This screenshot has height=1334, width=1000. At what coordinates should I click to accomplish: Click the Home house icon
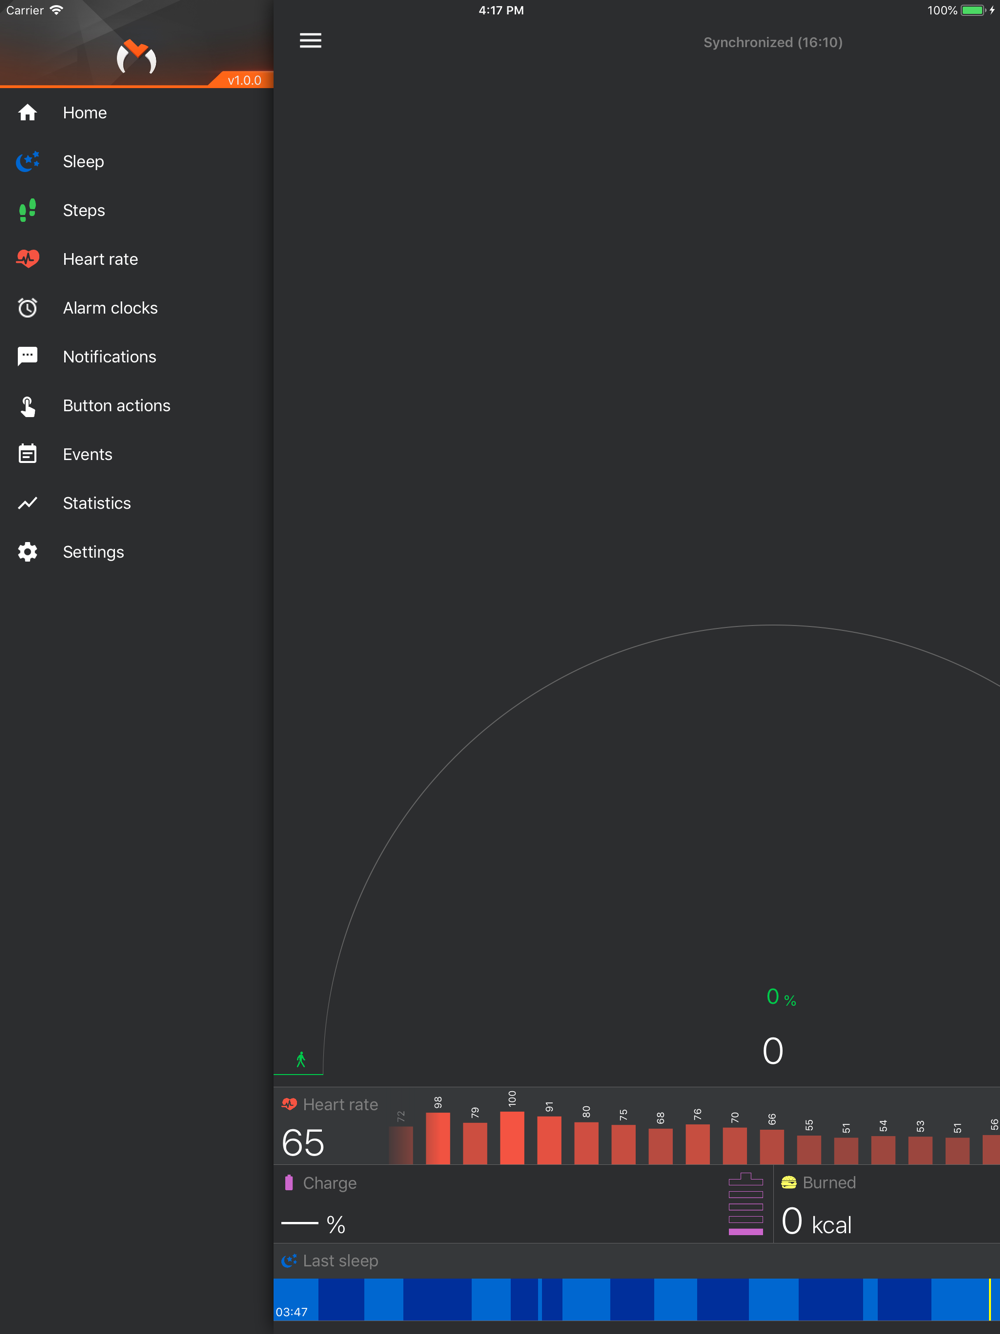tap(28, 113)
